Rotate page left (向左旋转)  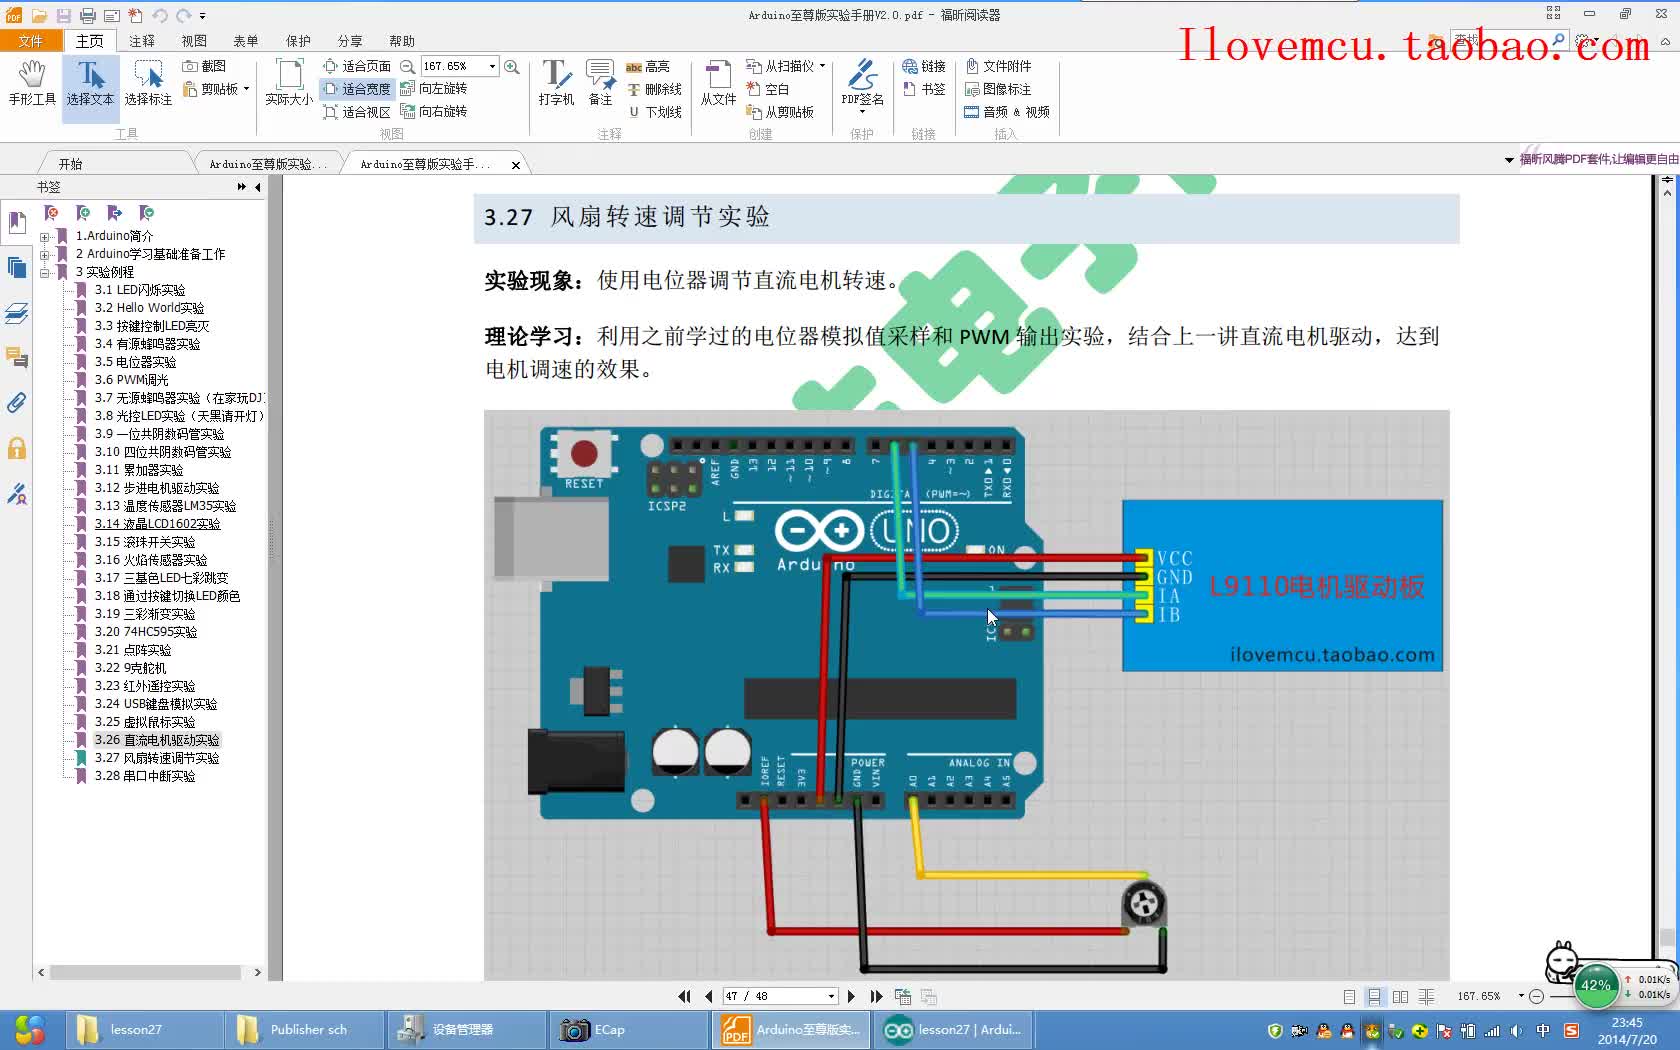point(434,89)
